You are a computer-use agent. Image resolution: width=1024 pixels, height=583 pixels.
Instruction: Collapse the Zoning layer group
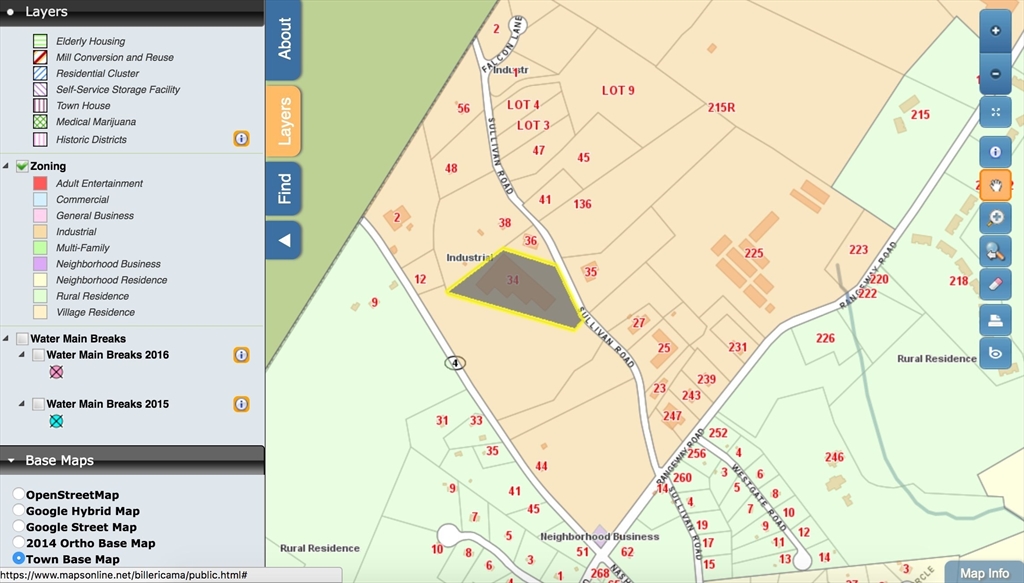click(x=8, y=166)
